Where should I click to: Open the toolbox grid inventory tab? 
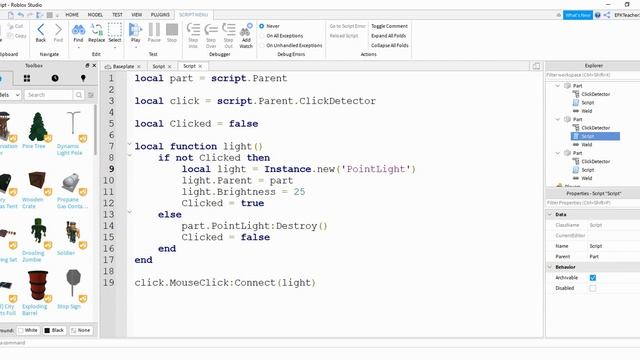tap(27, 78)
